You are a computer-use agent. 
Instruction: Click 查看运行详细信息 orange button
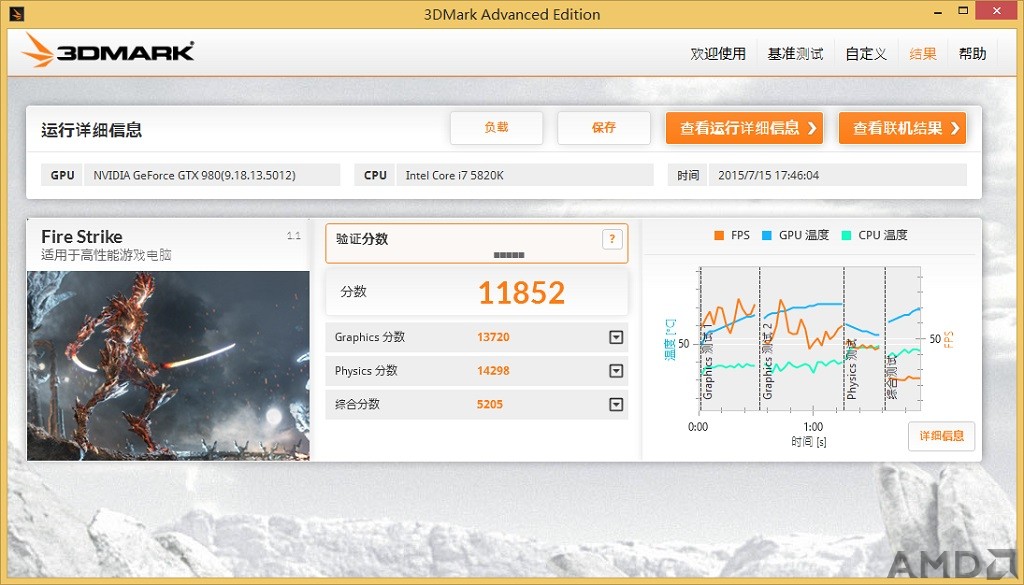tap(744, 128)
